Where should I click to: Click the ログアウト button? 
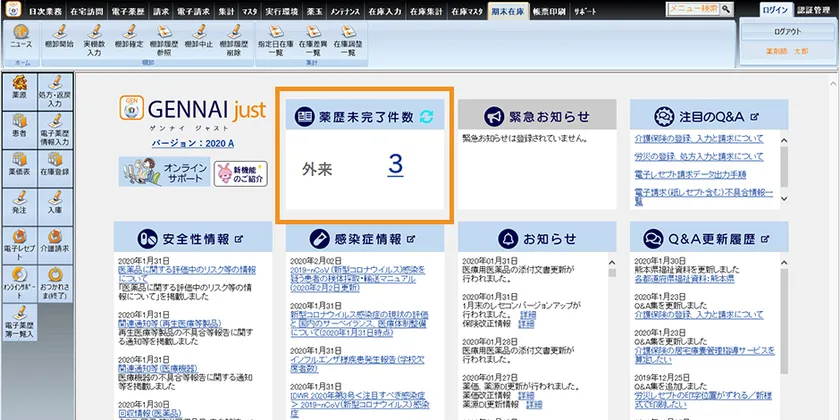tap(786, 32)
